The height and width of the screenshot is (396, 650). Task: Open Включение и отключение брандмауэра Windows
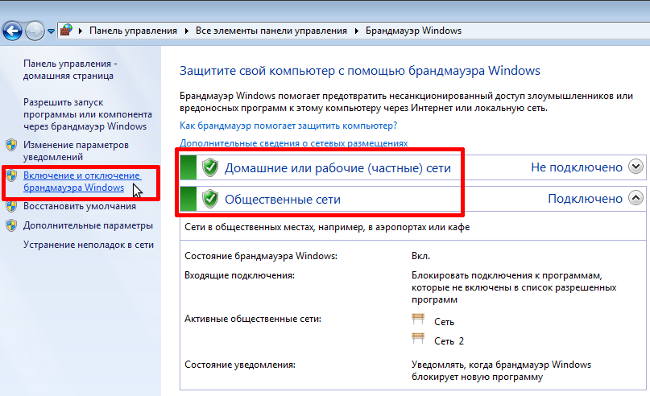pyautogui.click(x=82, y=182)
